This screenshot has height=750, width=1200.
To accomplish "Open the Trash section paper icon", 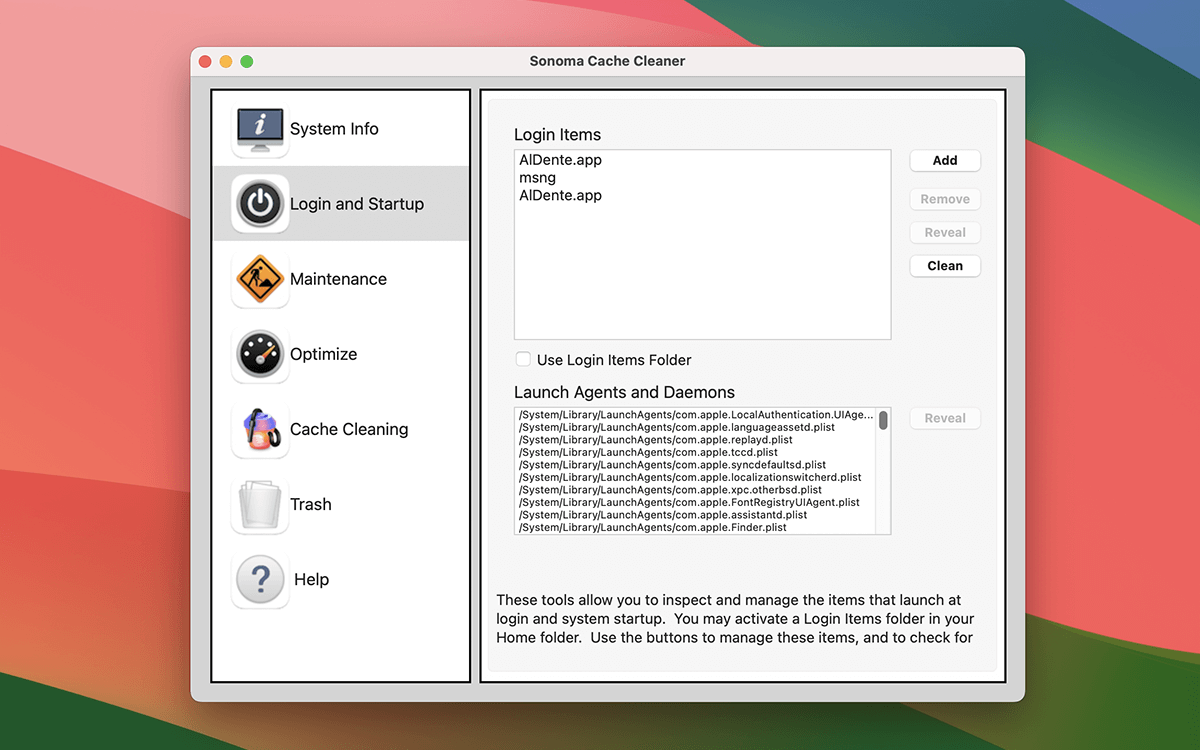I will 260,504.
